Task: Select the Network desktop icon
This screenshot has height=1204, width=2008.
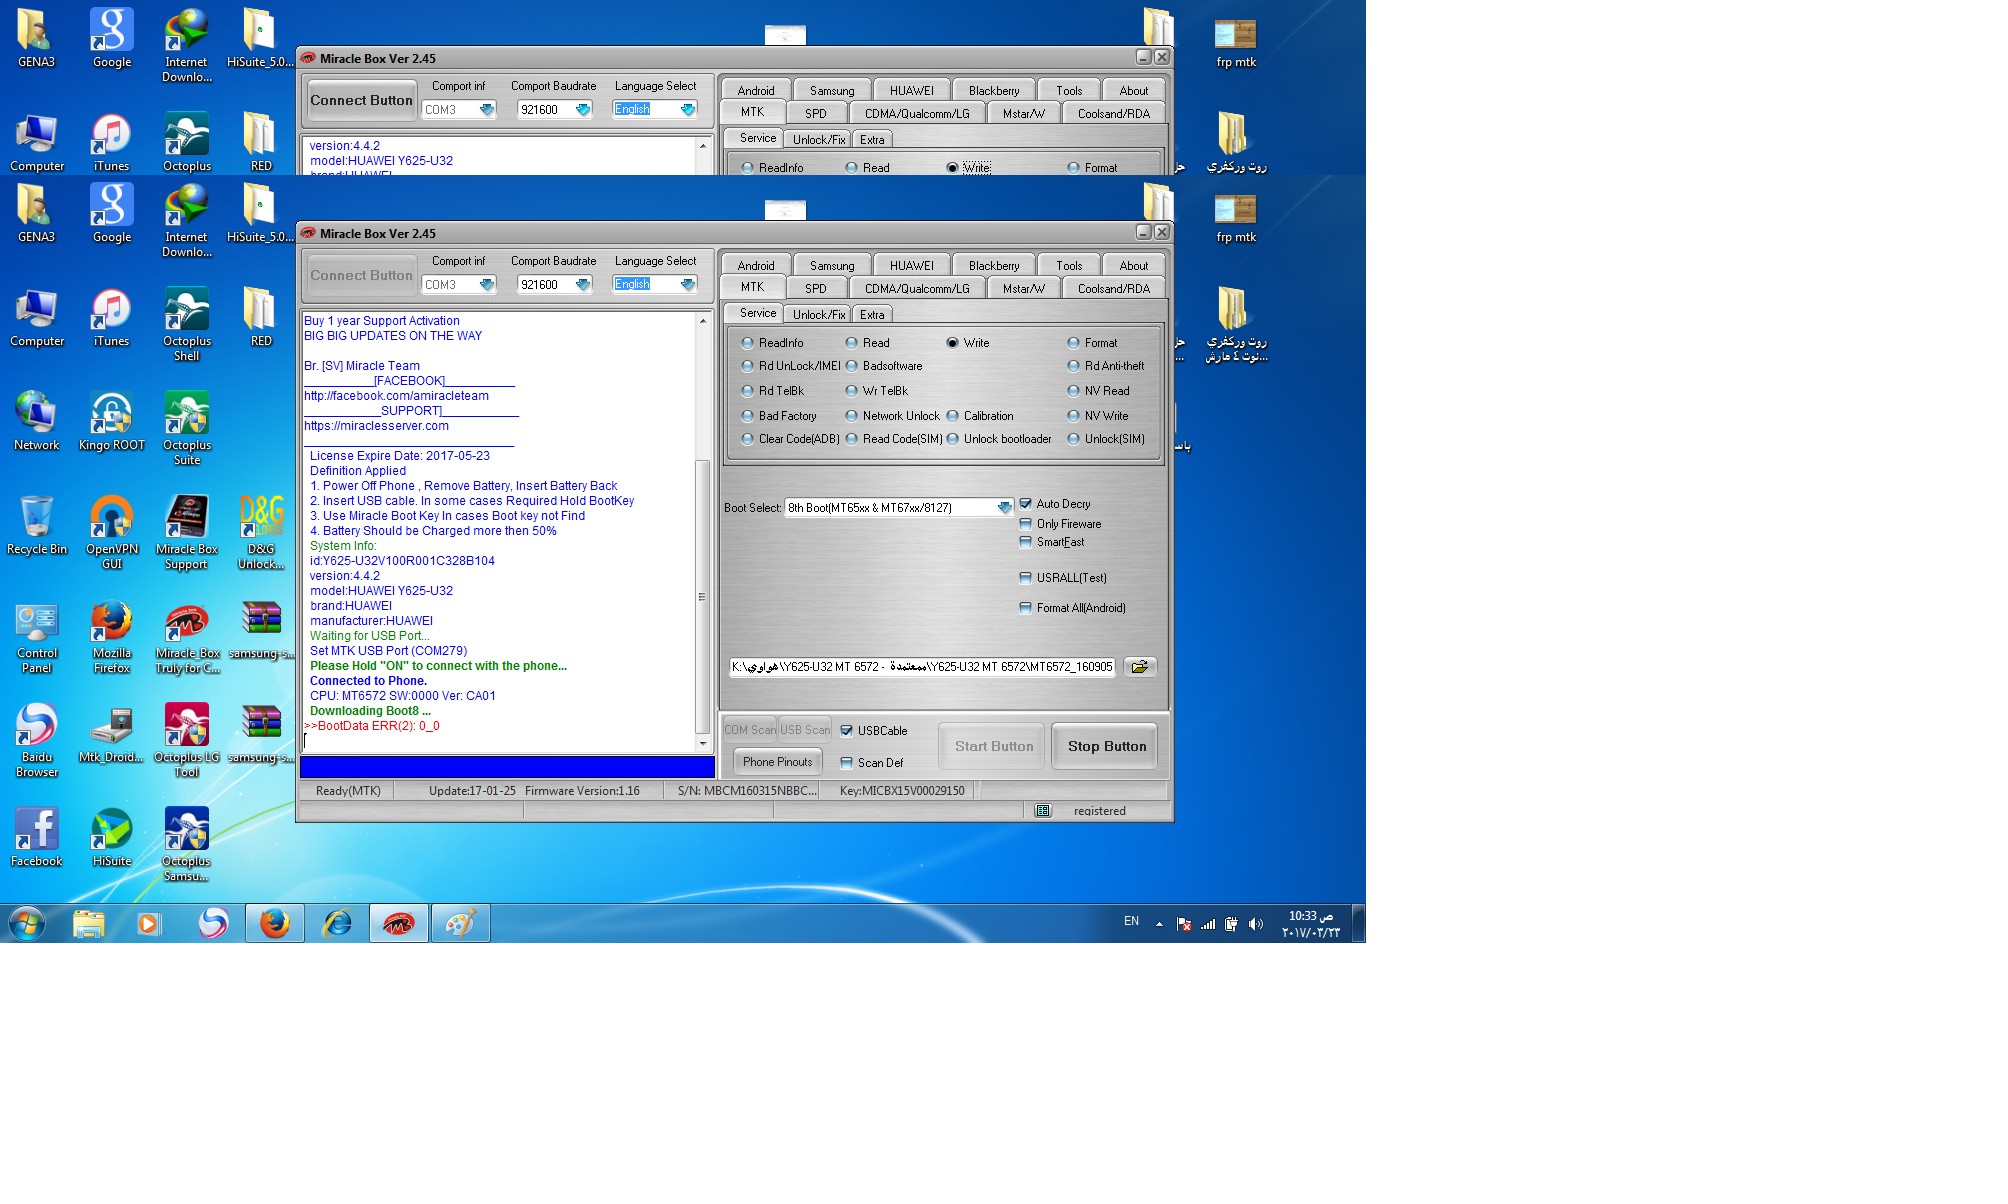Action: (37, 421)
